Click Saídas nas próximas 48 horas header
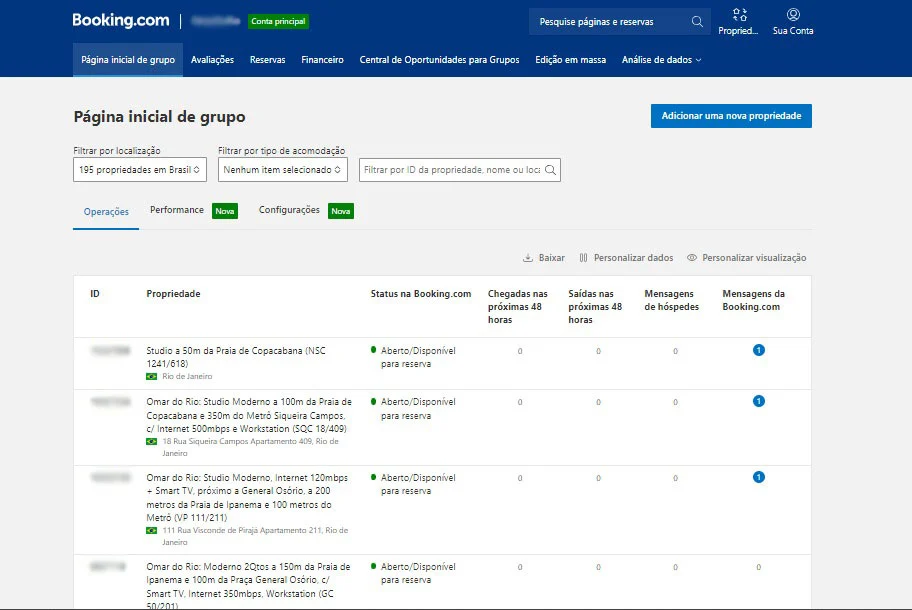 click(x=595, y=306)
